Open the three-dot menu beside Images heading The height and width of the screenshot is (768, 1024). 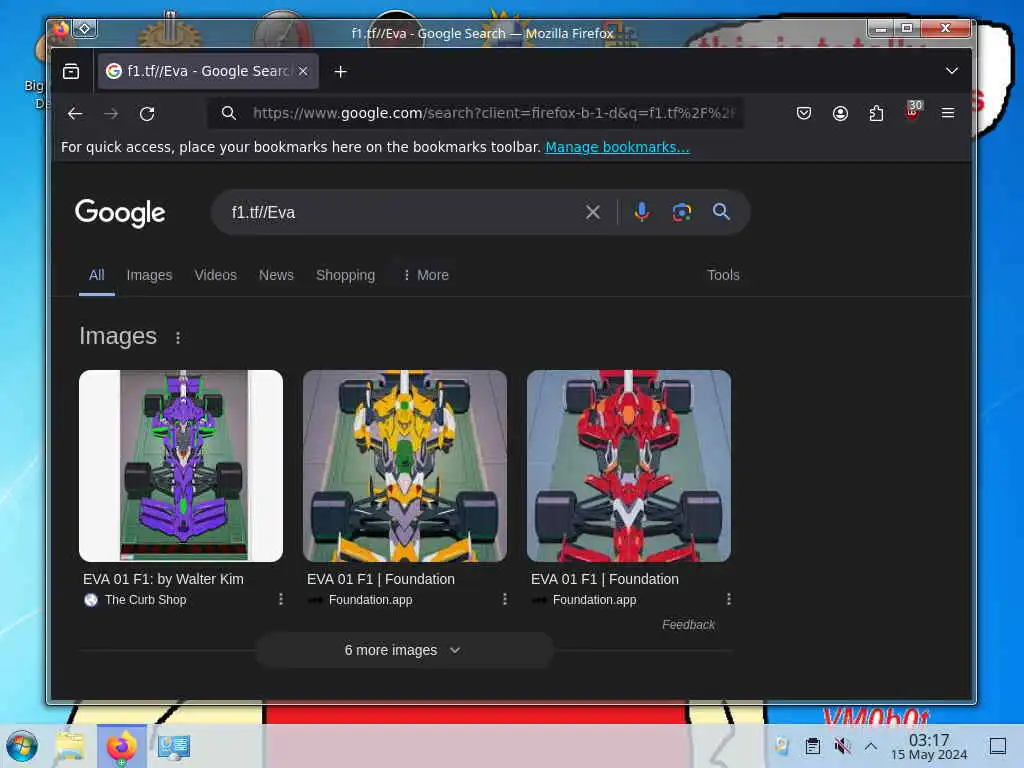pos(178,338)
